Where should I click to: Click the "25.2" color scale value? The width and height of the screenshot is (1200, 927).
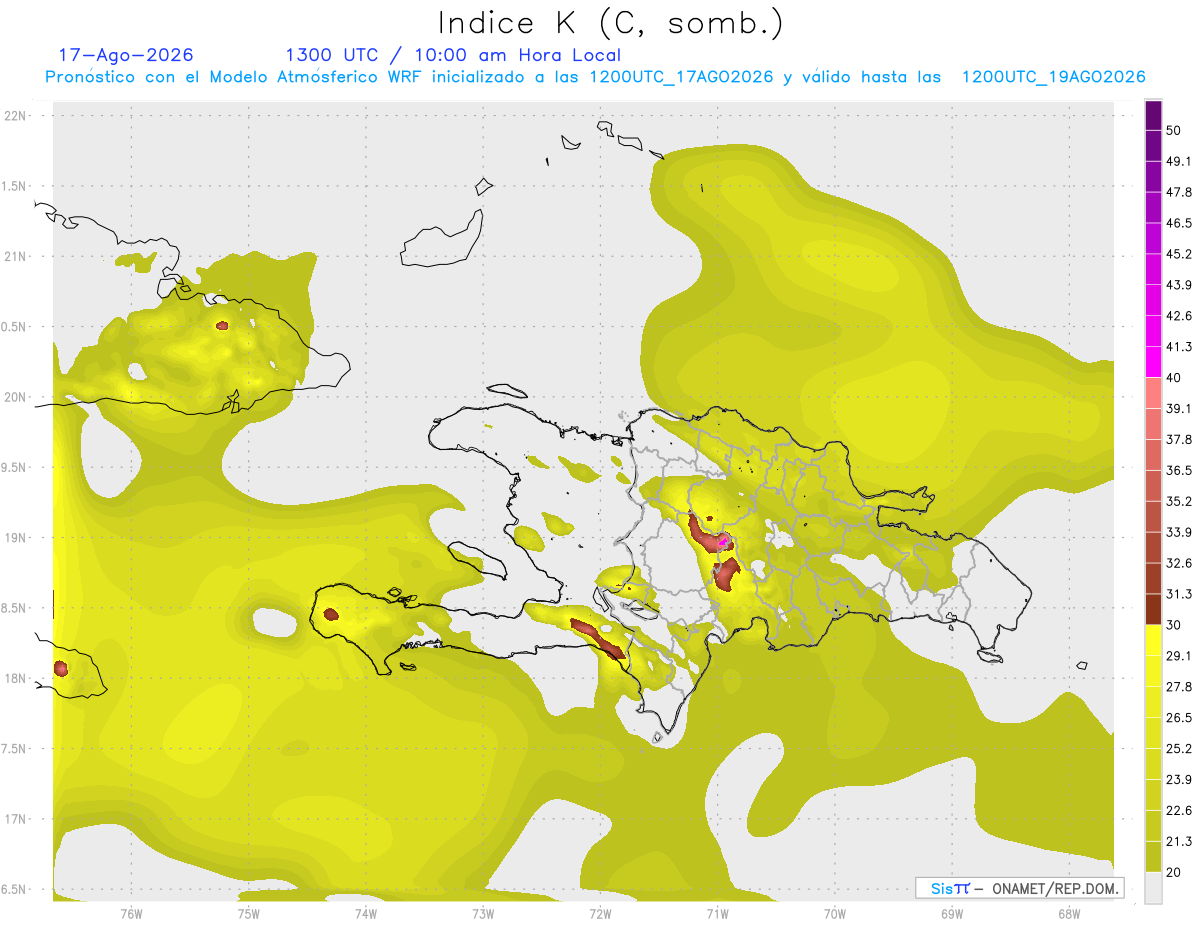pos(1179,748)
